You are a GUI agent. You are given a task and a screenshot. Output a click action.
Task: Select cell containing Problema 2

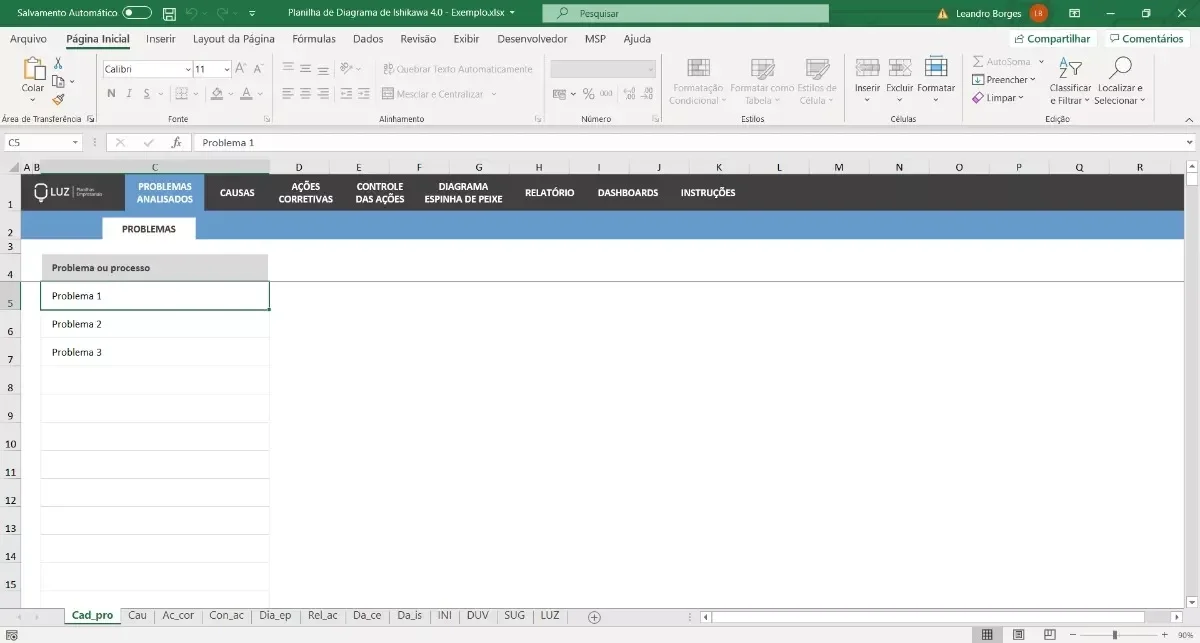click(x=155, y=324)
